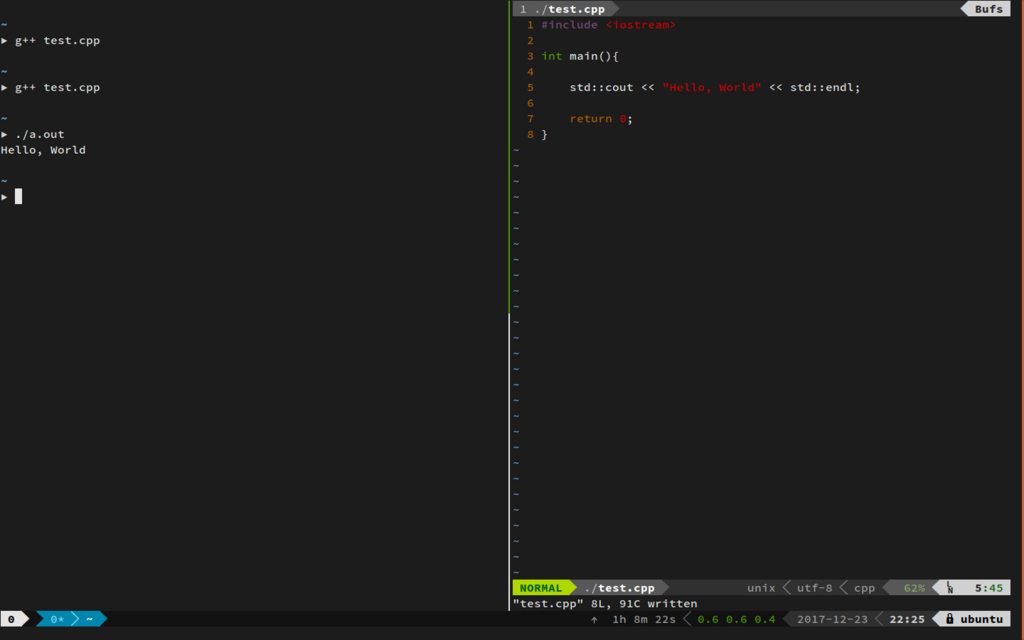
Task: Click the line number icon beside 5:45
Action: click(x=950, y=588)
